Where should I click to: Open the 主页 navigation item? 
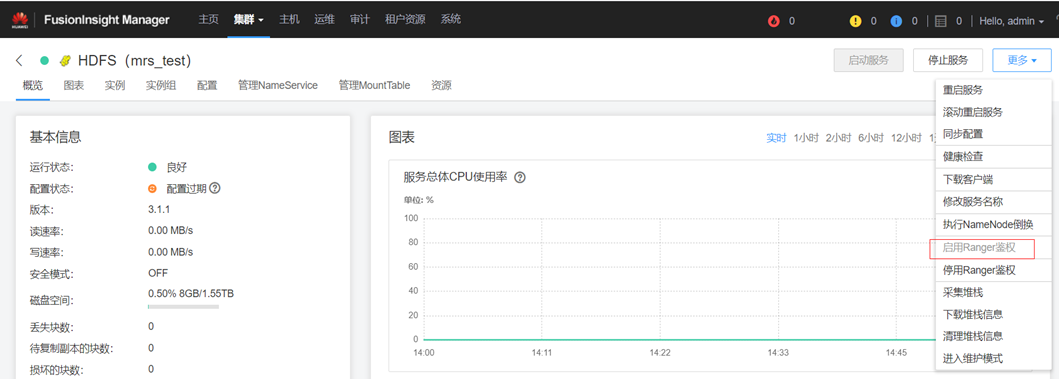208,20
